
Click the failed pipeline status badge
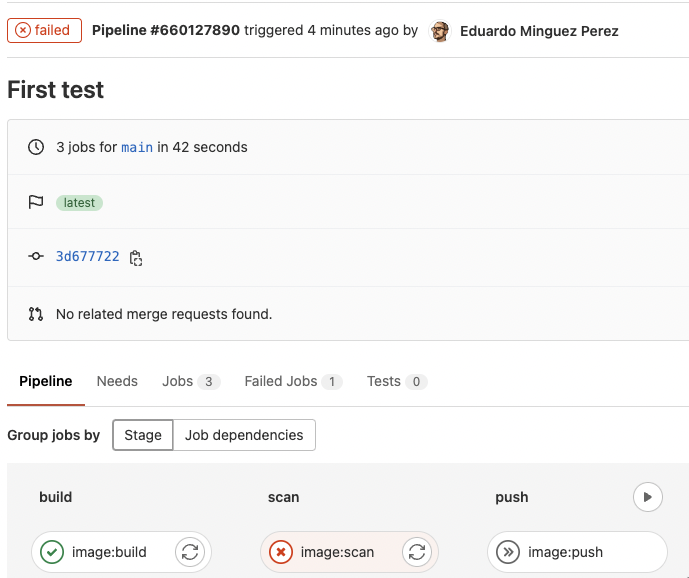pyautogui.click(x=44, y=30)
